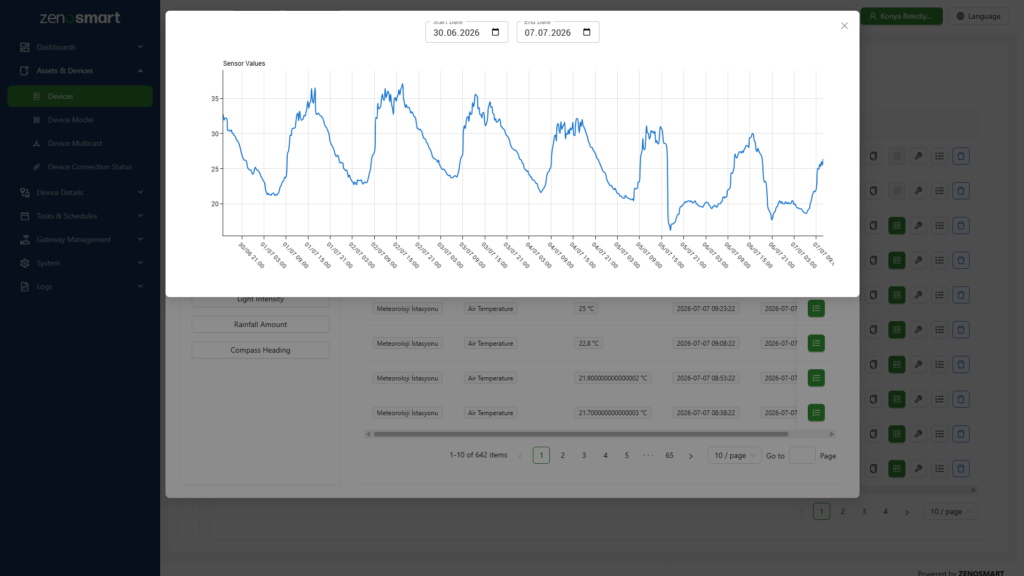Click the next-page arrow in the sensor data dialog
Screen dimensions: 1024x576
click(691, 456)
